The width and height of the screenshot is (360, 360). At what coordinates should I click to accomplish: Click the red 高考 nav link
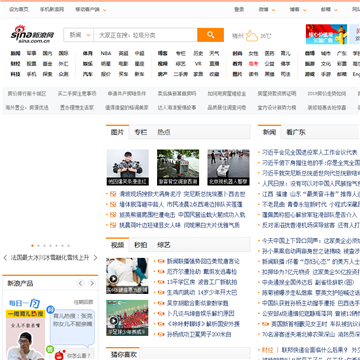click(x=253, y=64)
